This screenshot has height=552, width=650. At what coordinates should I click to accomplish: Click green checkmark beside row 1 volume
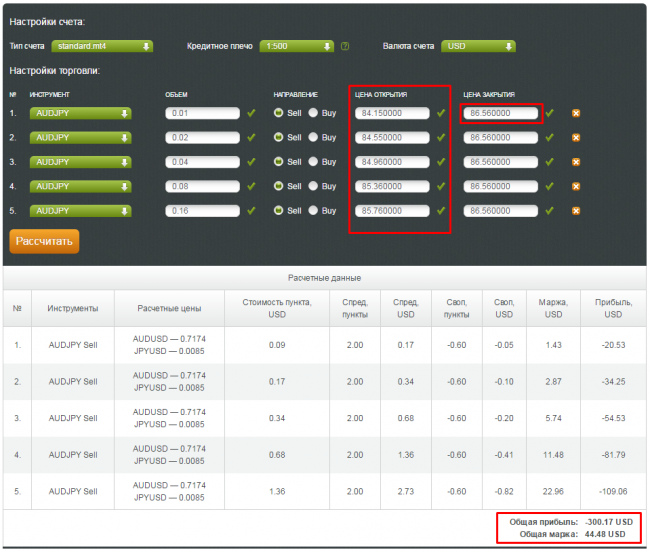[x=252, y=113]
